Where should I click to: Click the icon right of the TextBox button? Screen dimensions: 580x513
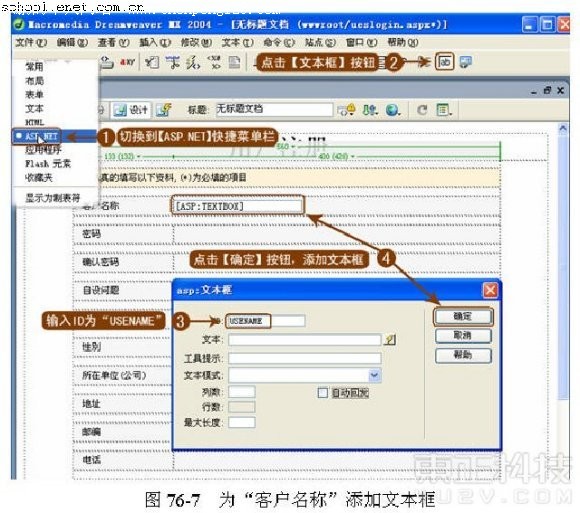pyautogui.click(x=465, y=62)
